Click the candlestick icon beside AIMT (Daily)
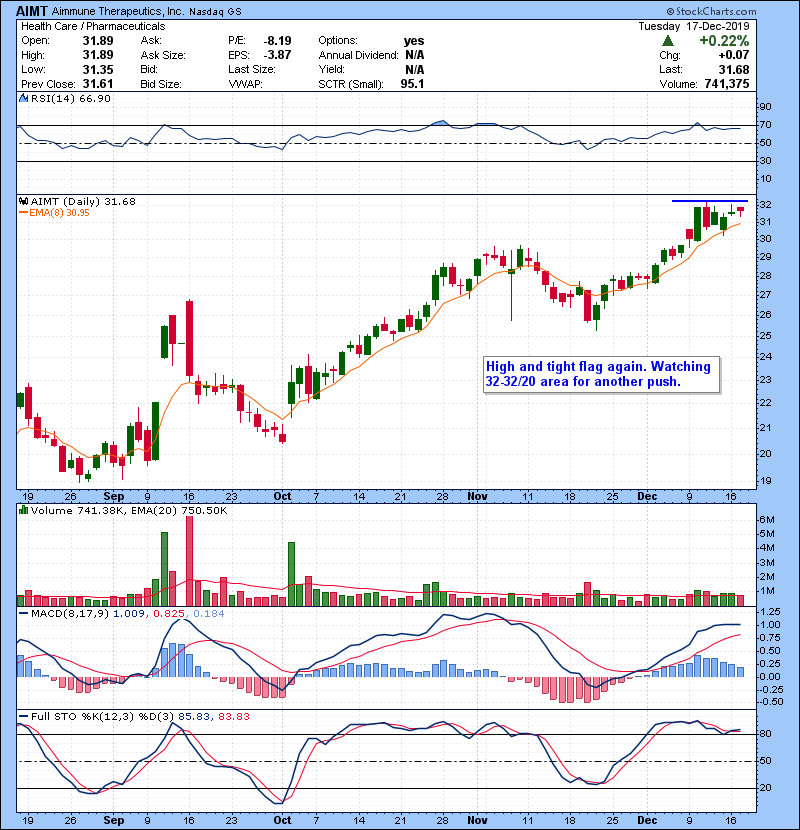The image size is (800, 830). point(23,202)
